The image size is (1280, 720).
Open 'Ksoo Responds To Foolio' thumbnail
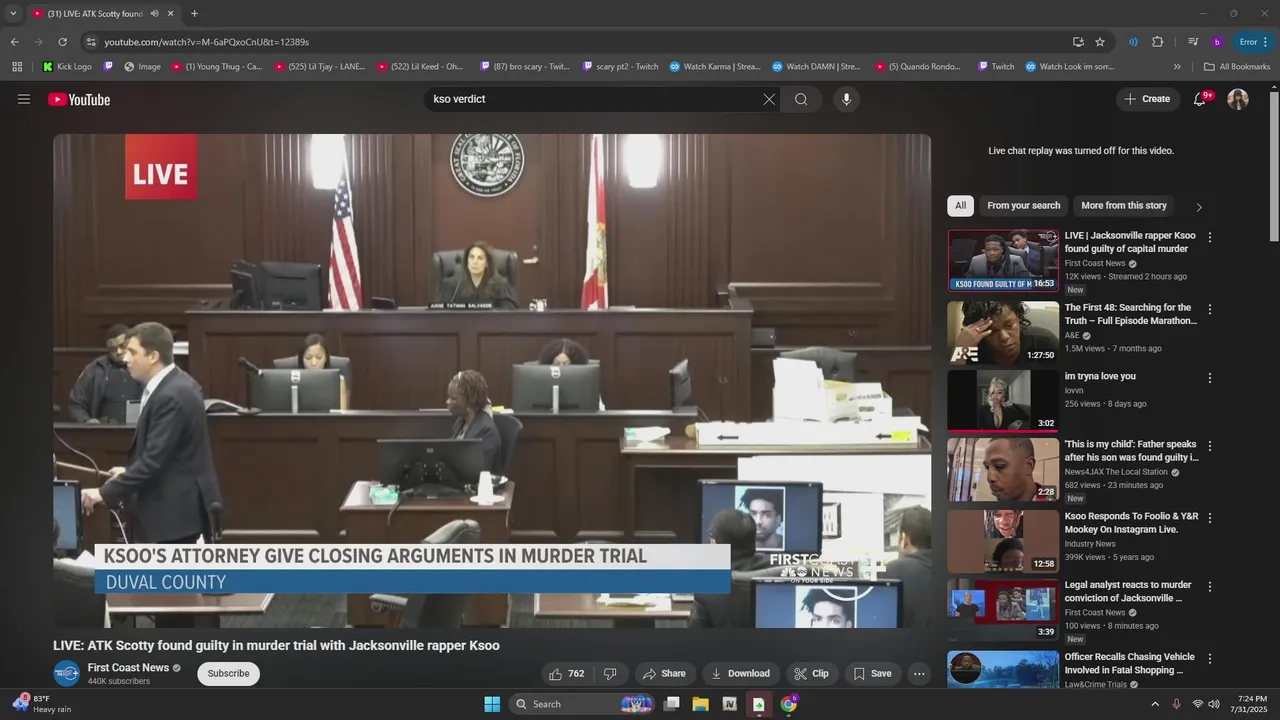(1003, 541)
